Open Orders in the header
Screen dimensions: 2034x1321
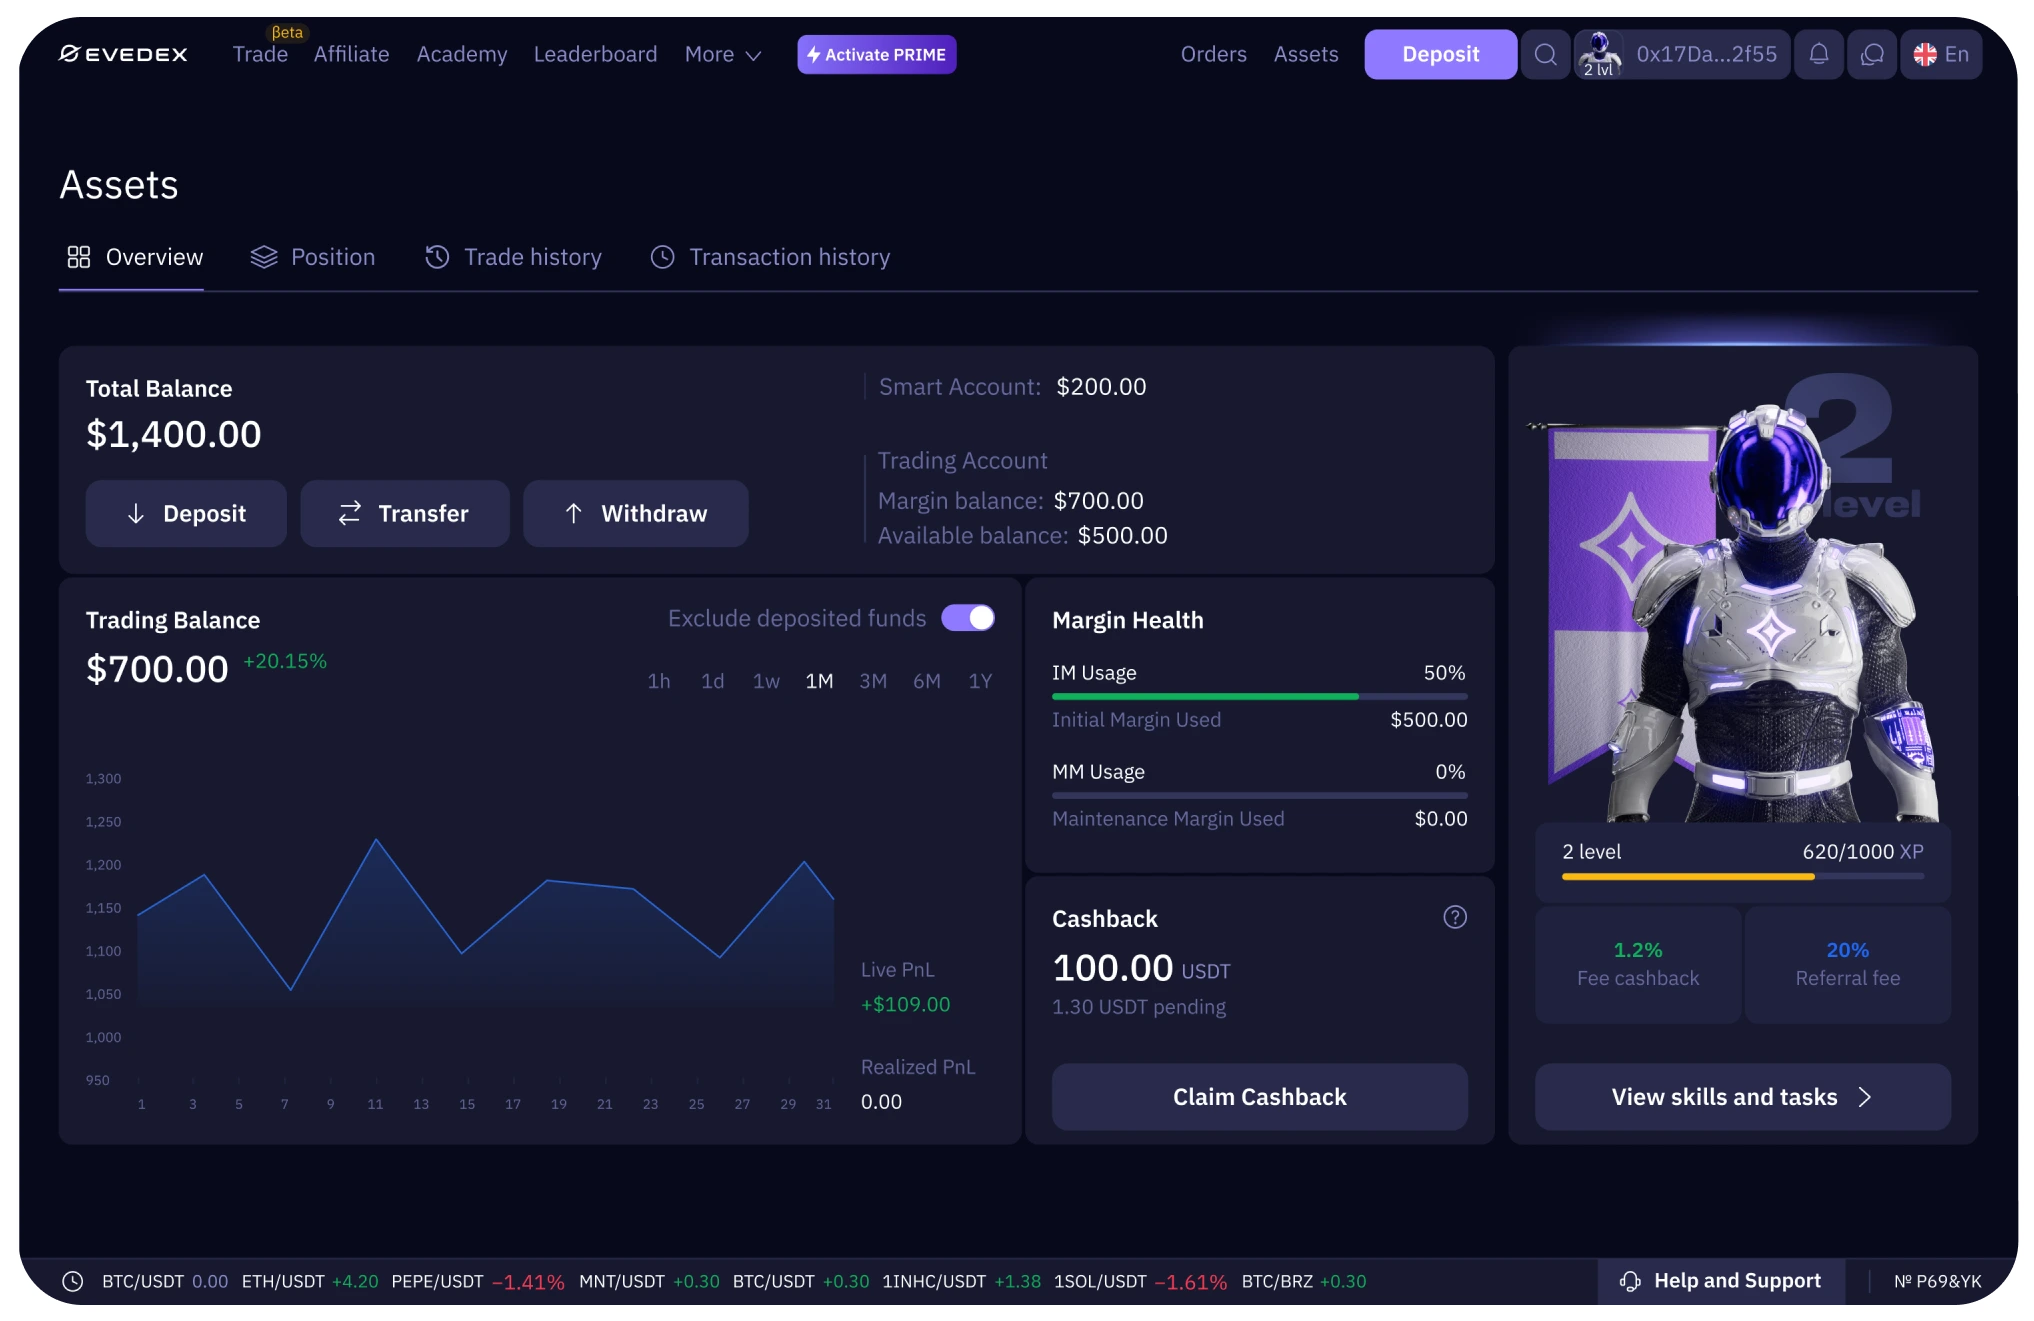1213,54
